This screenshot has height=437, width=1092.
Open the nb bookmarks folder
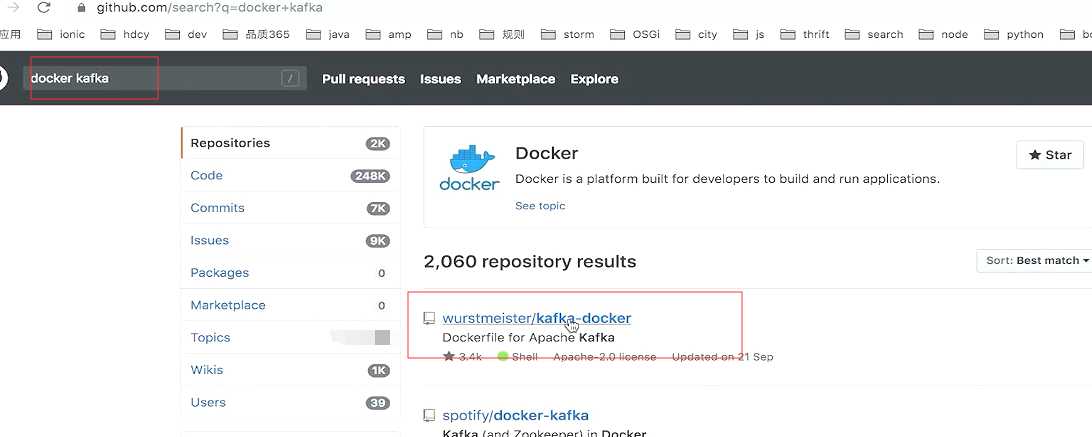coord(446,34)
